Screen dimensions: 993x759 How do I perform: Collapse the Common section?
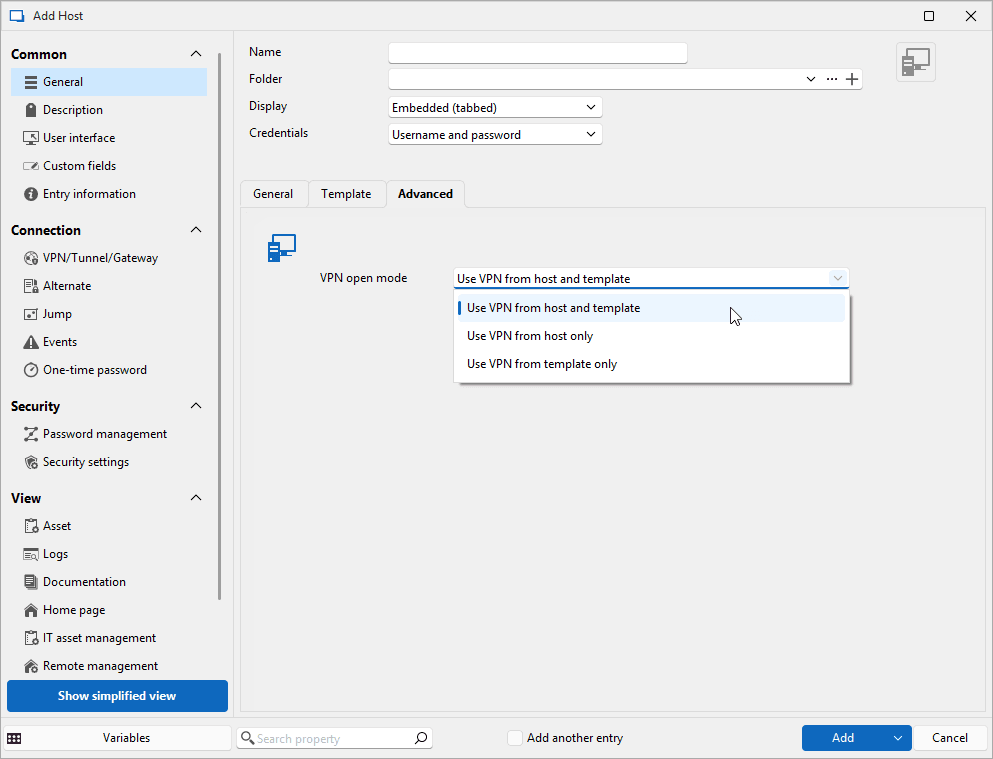[196, 54]
